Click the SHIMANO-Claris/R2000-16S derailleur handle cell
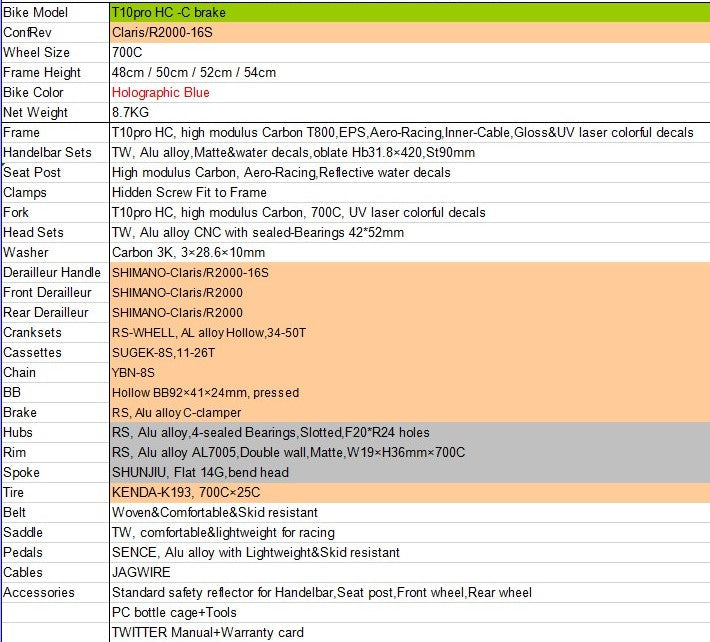Screen dimensions: 710x642 tap(410, 273)
